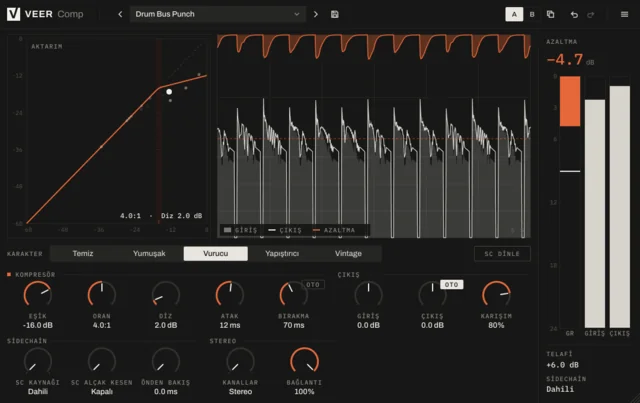Redo last change

591,15
